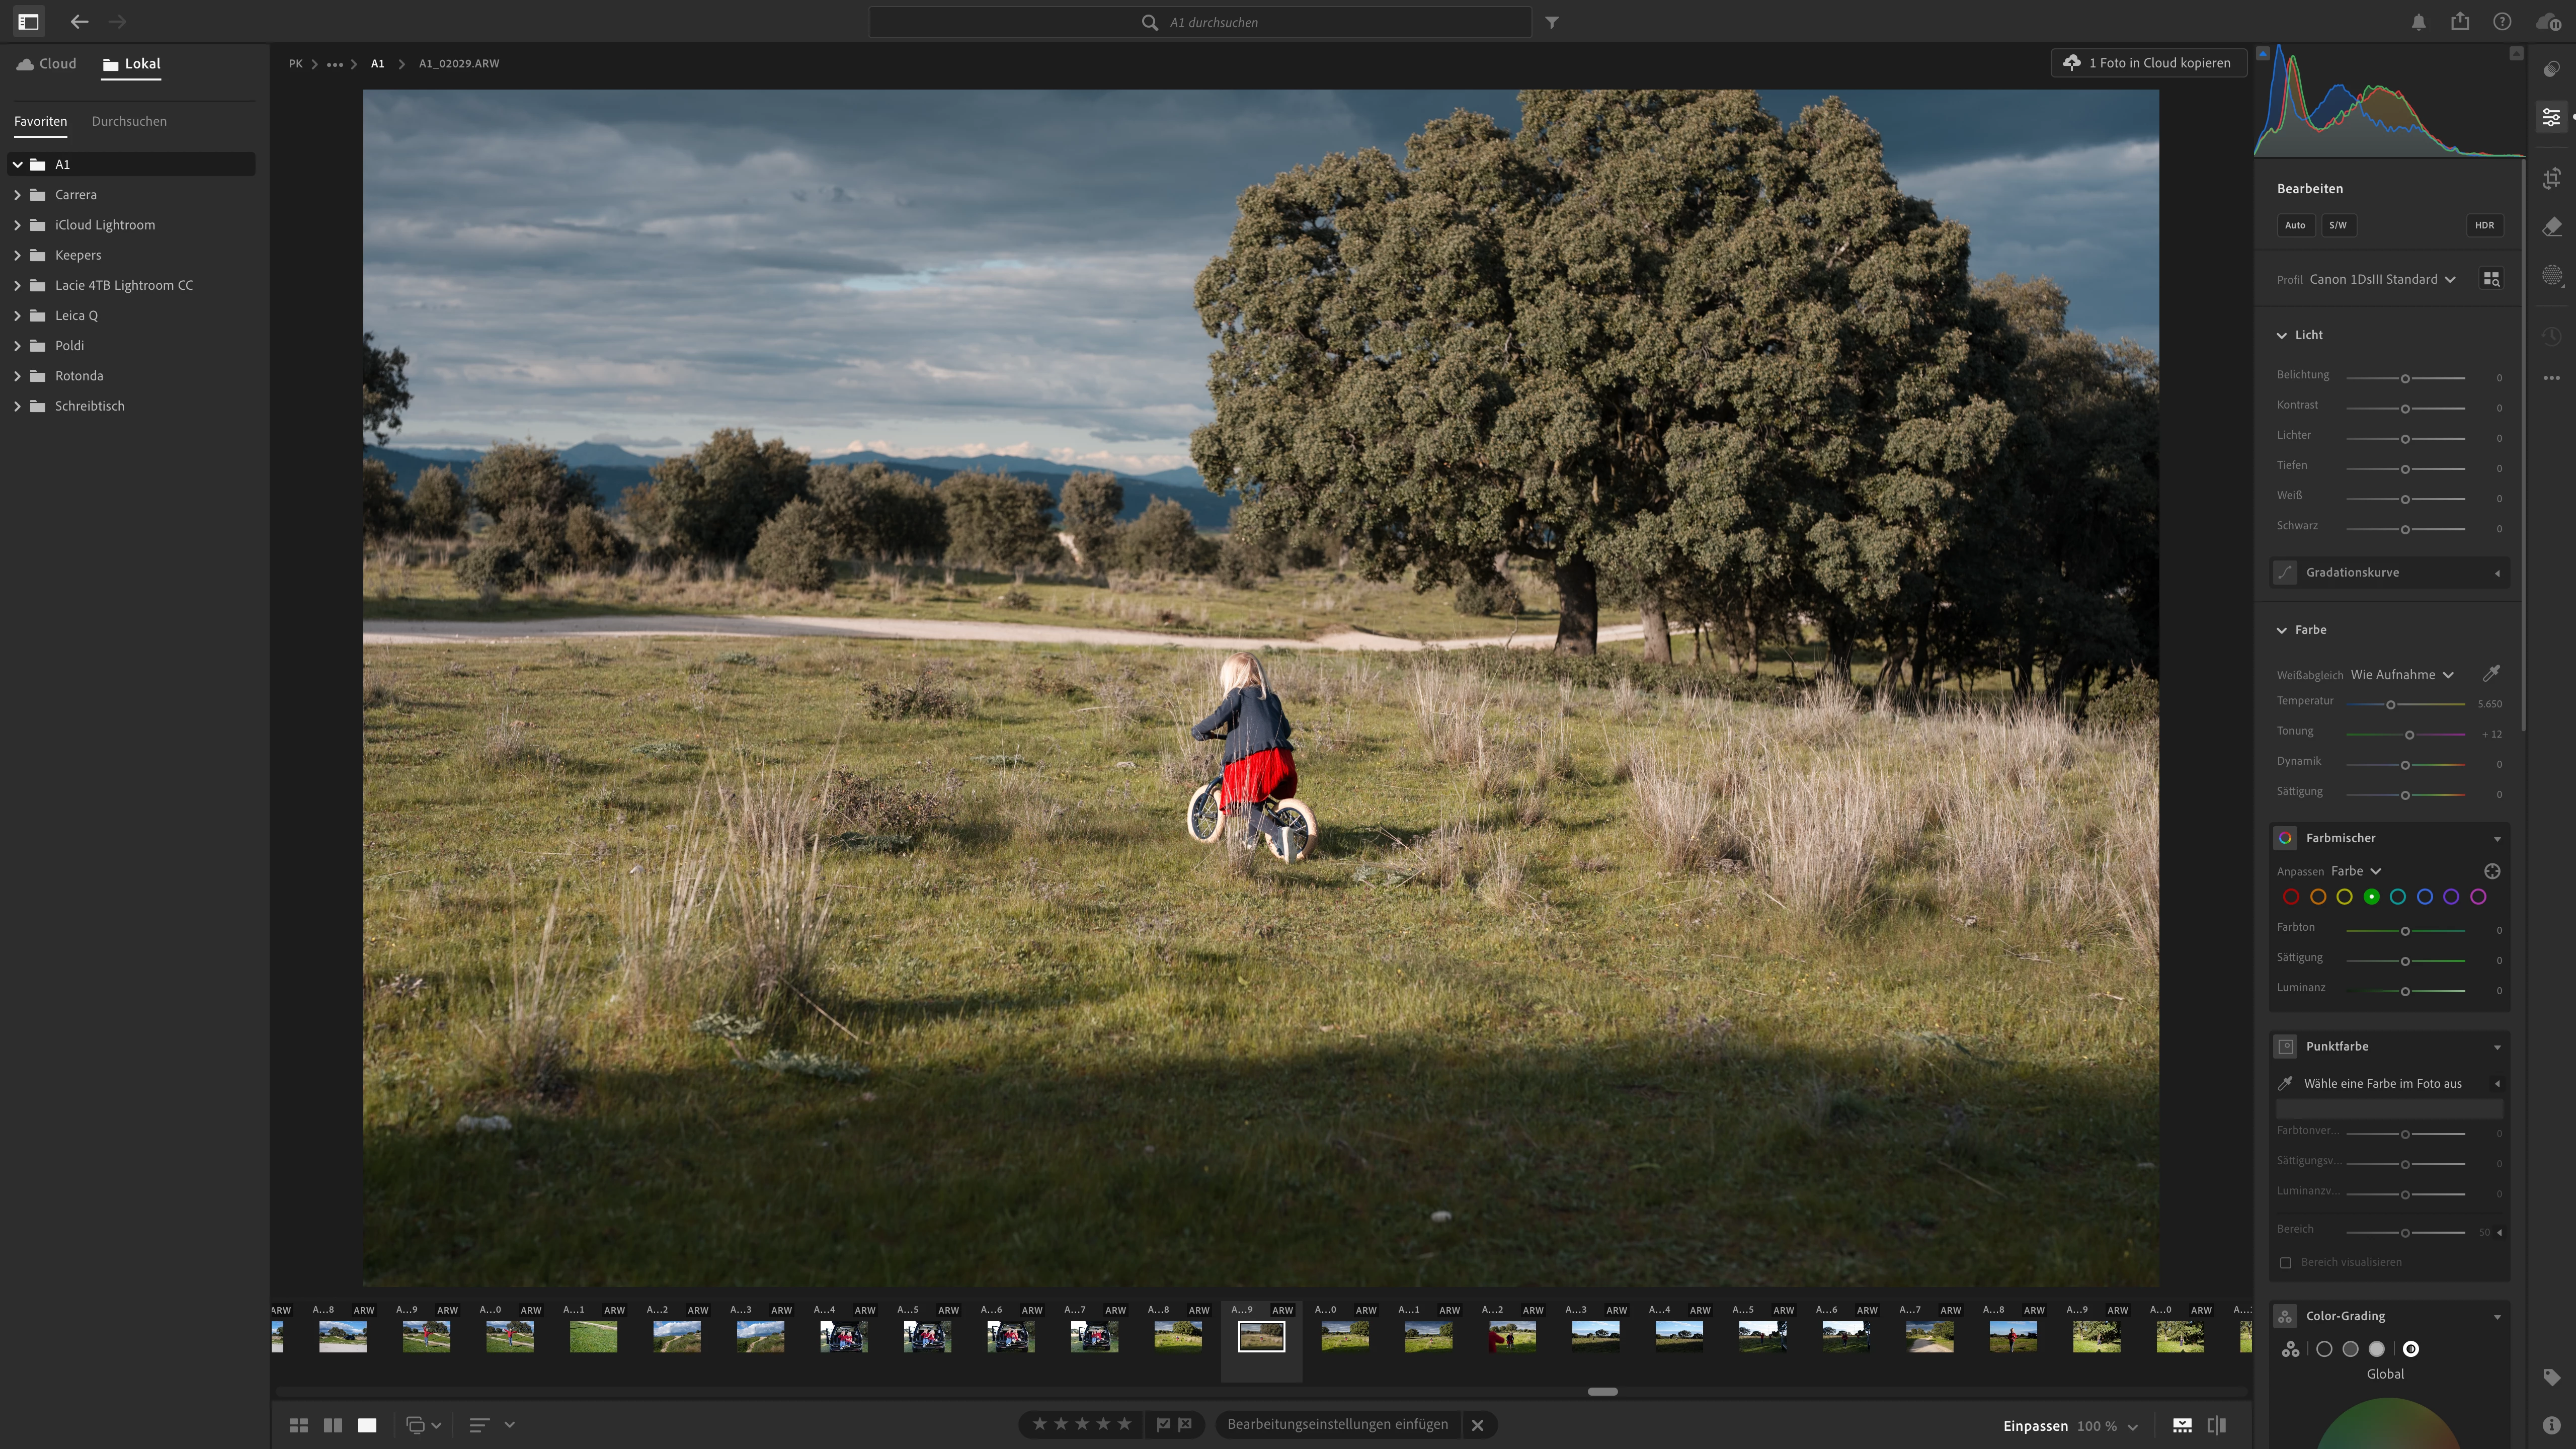Click '1 Foto in Cloud kopieren' button
2576x1449 pixels.
click(2148, 63)
